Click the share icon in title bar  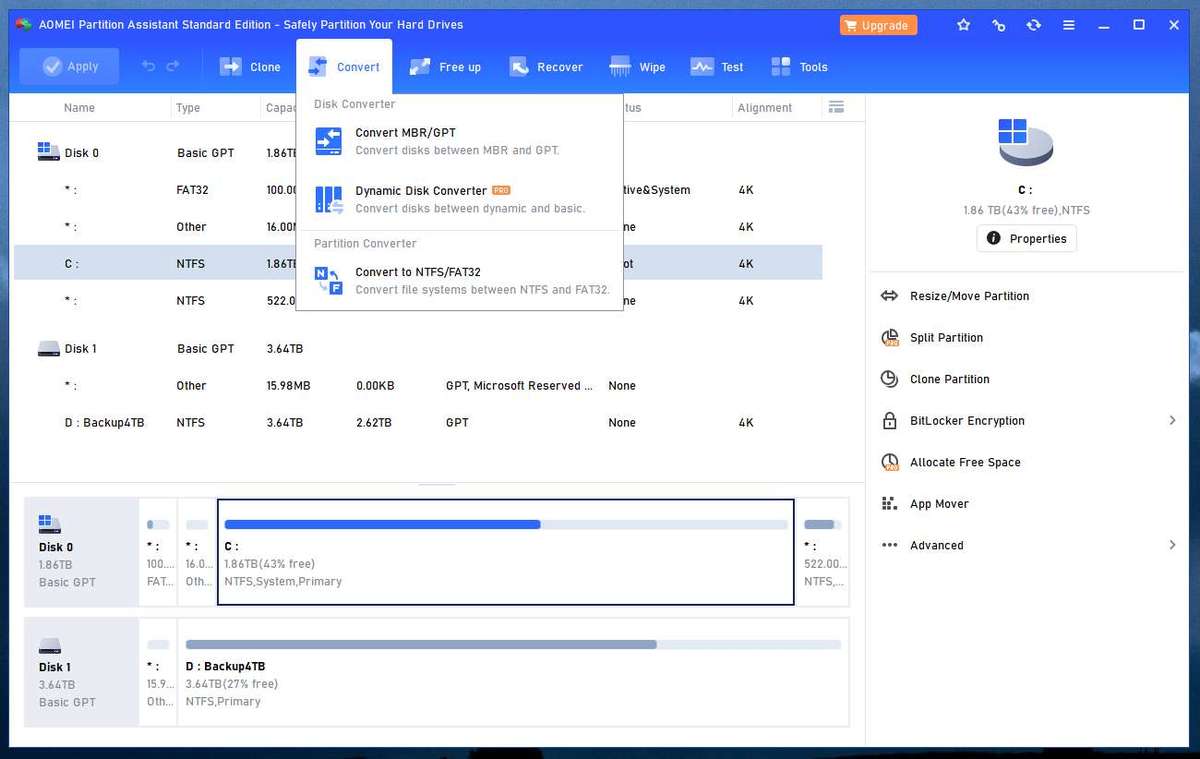(998, 25)
